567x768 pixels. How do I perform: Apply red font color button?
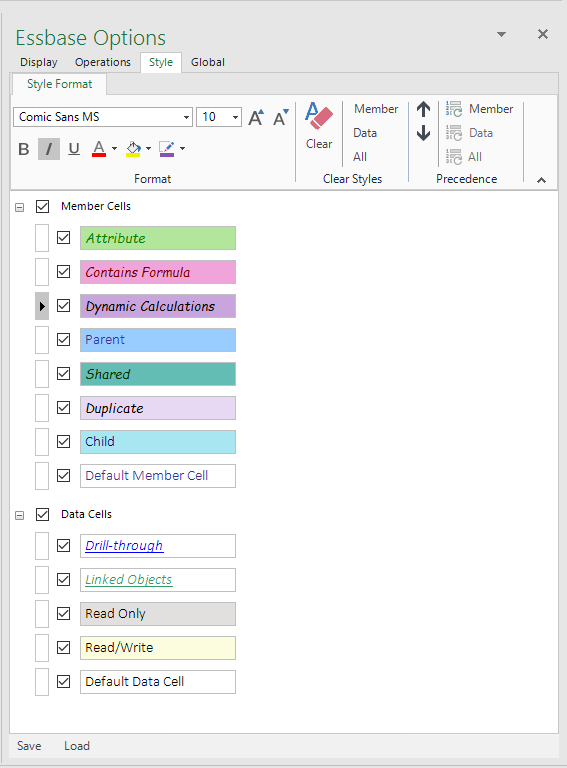point(99,149)
